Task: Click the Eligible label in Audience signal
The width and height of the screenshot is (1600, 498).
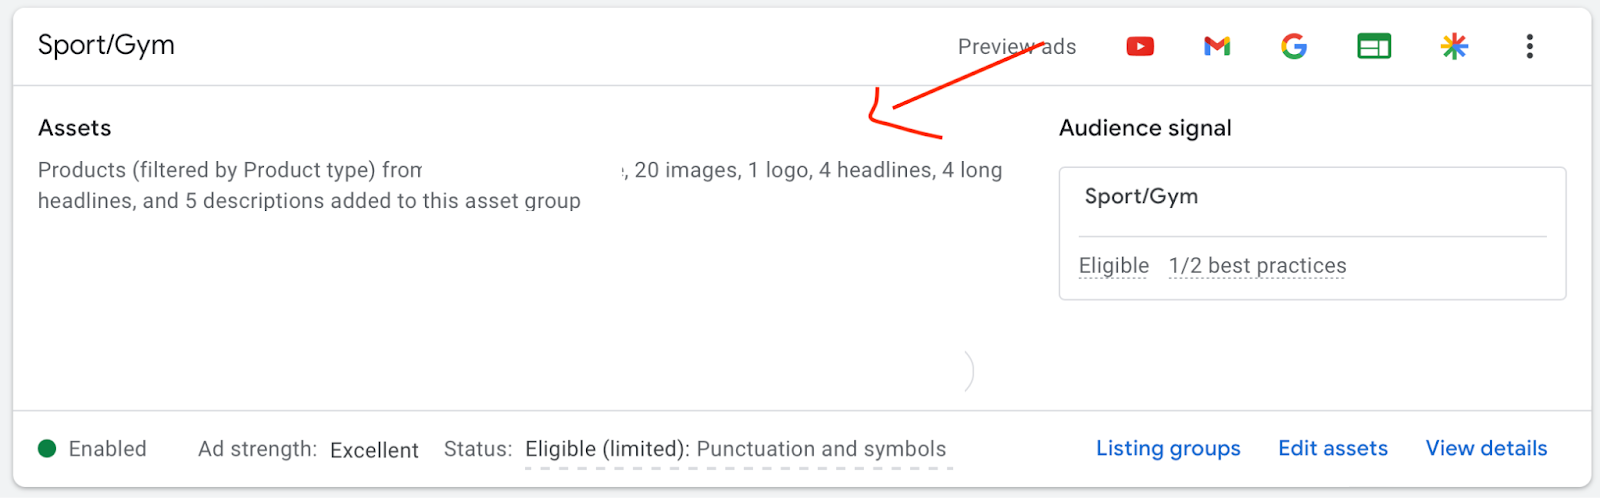Action: point(1113,266)
